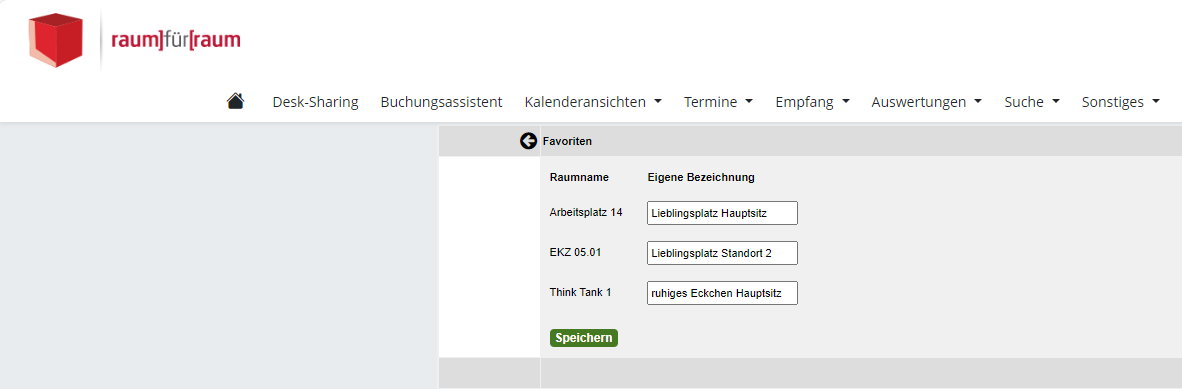Open the Suche dropdown menu
Image resolution: width=1182 pixels, height=389 pixels.
click(x=1032, y=102)
